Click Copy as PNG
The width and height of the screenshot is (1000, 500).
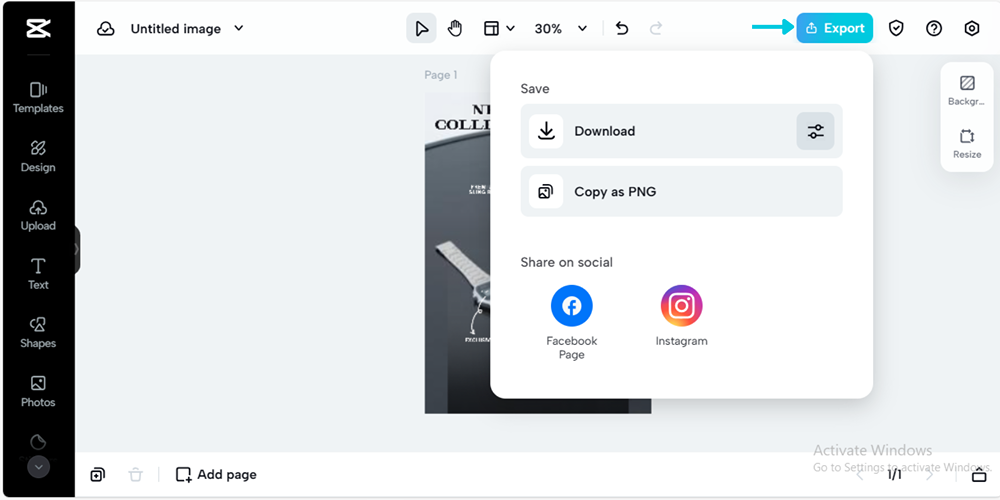coord(681,191)
